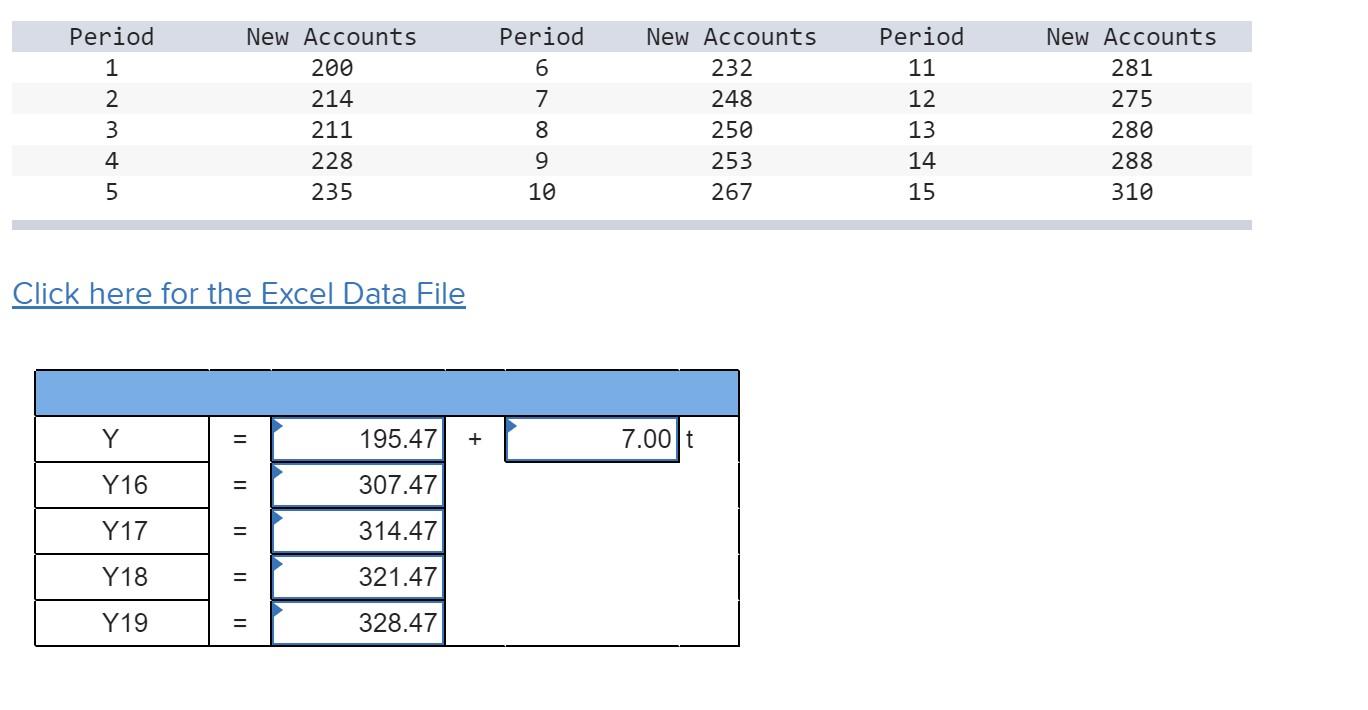
Task: Click the first Period column header
Action: (112, 37)
